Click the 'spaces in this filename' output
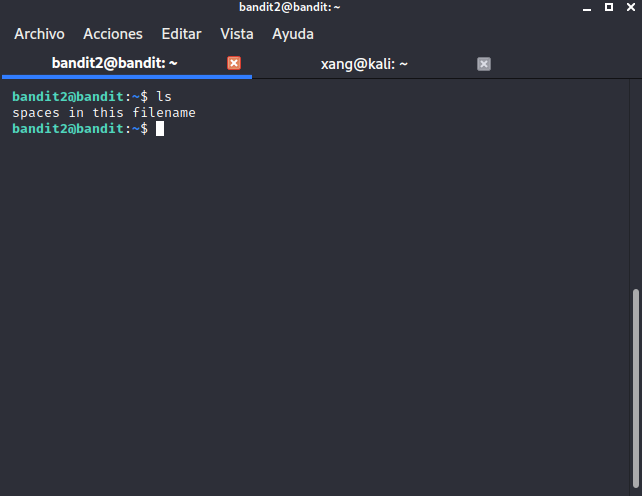The height and width of the screenshot is (496, 642). pos(104,113)
